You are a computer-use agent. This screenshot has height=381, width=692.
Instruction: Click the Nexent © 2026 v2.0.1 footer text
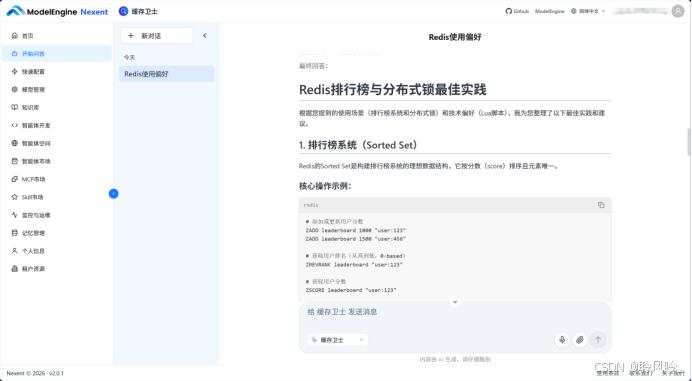35,373
